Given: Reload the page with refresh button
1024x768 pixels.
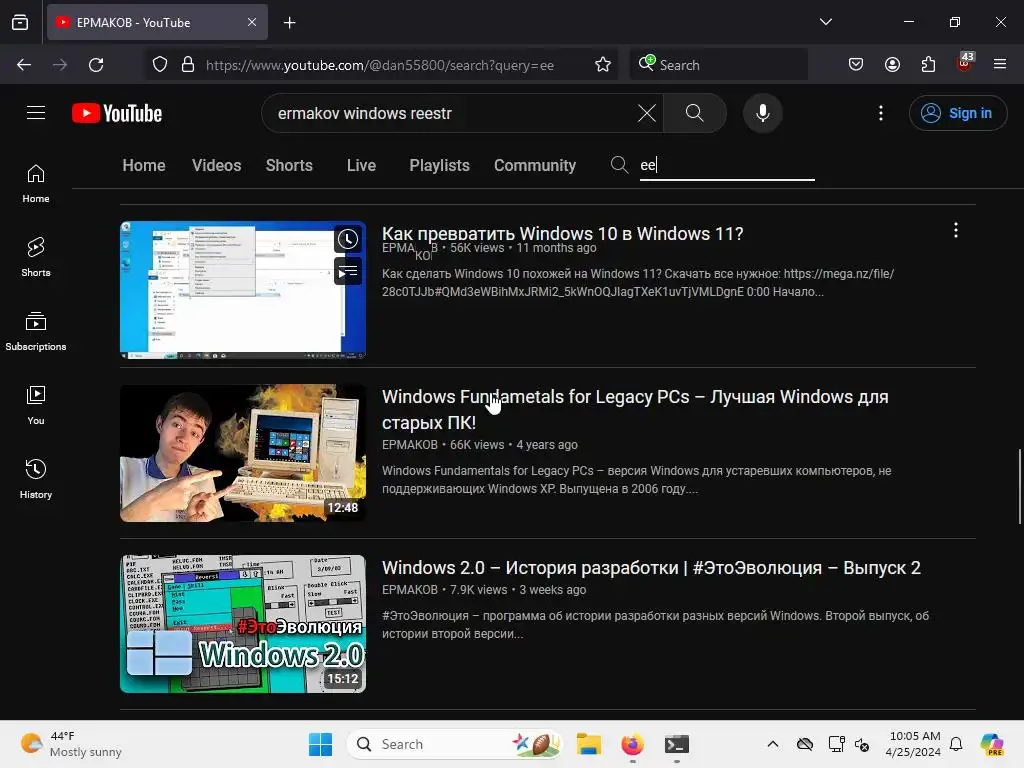Looking at the screenshot, I should tap(96, 65).
